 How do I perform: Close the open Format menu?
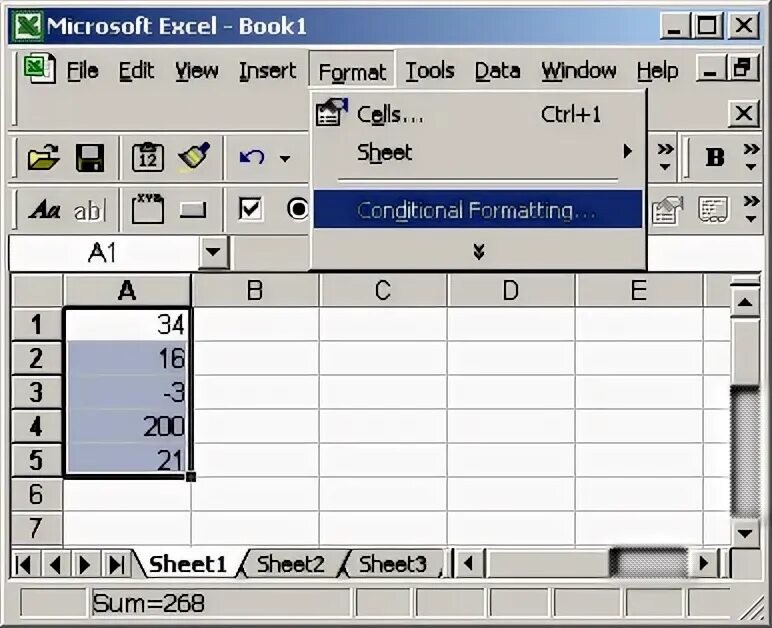(x=352, y=72)
